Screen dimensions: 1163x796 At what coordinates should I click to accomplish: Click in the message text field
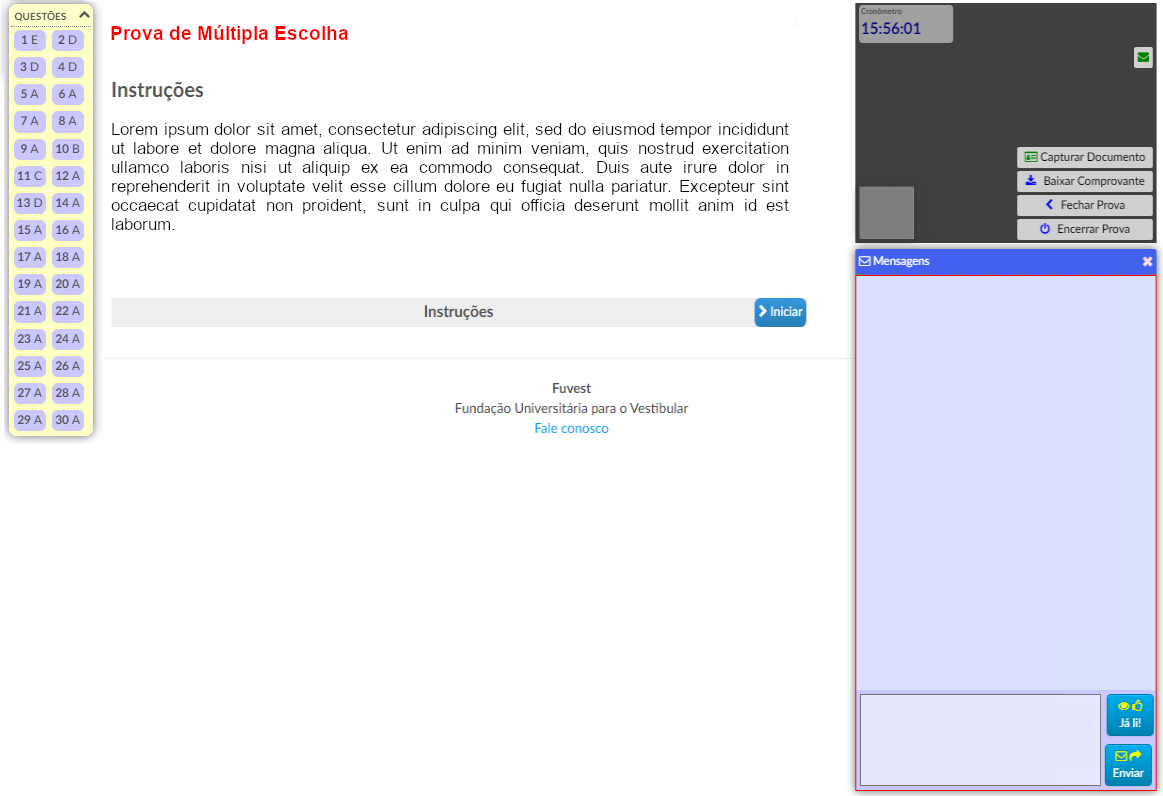click(x=979, y=740)
